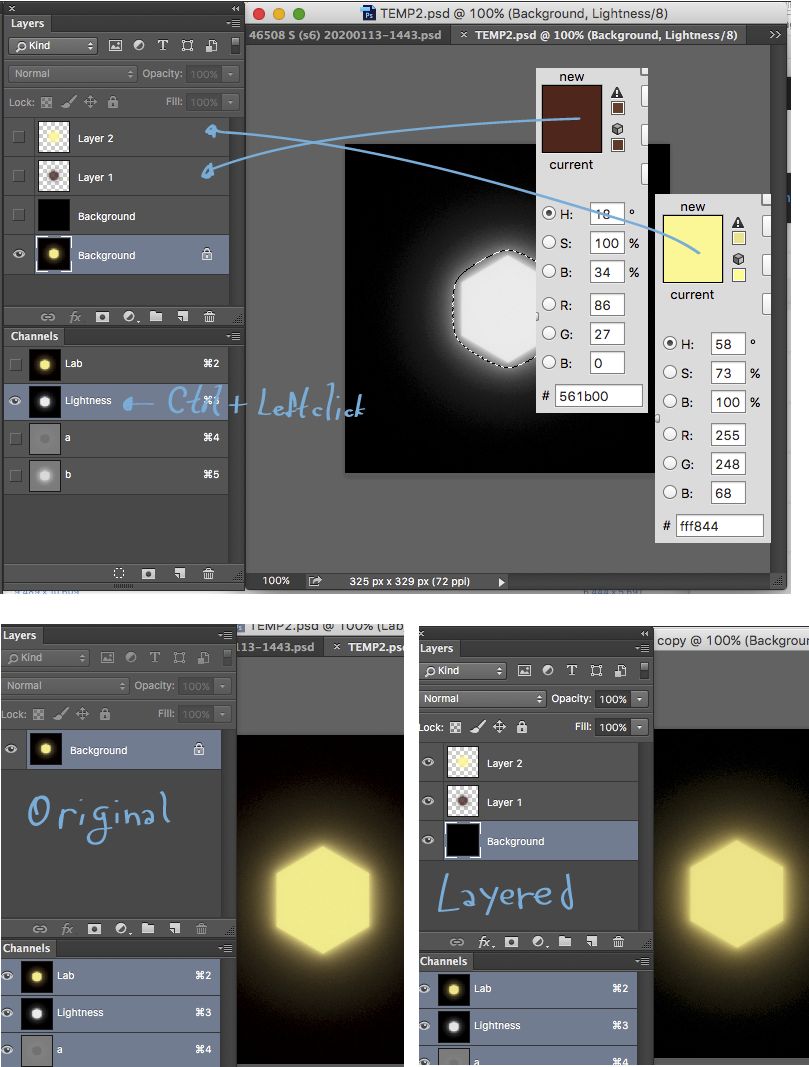Screen dimensions: 809x1067
Task: Create new channel icon beside Channels trash
Action: pos(180,574)
